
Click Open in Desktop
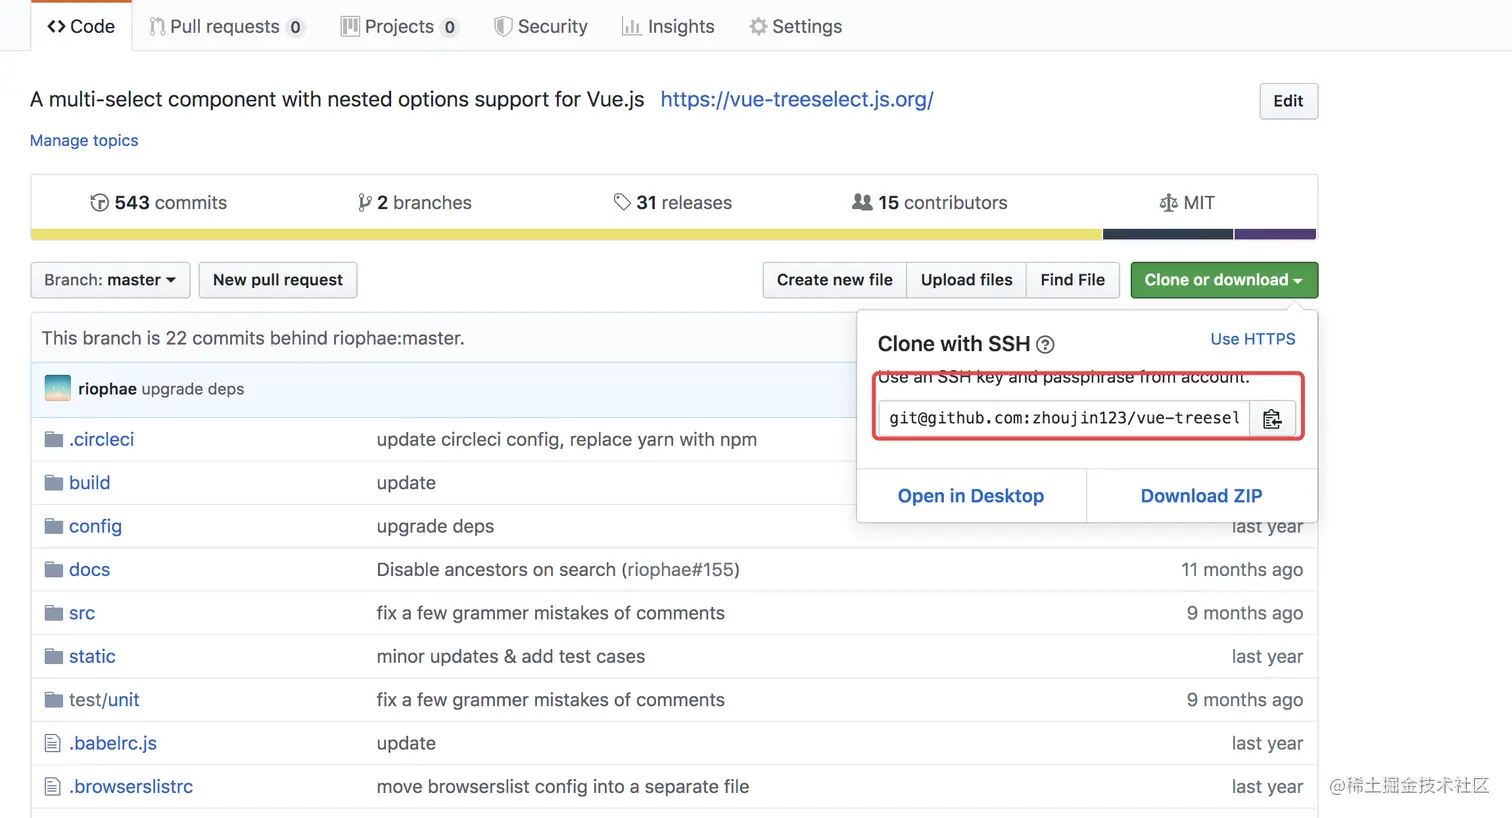click(x=971, y=496)
